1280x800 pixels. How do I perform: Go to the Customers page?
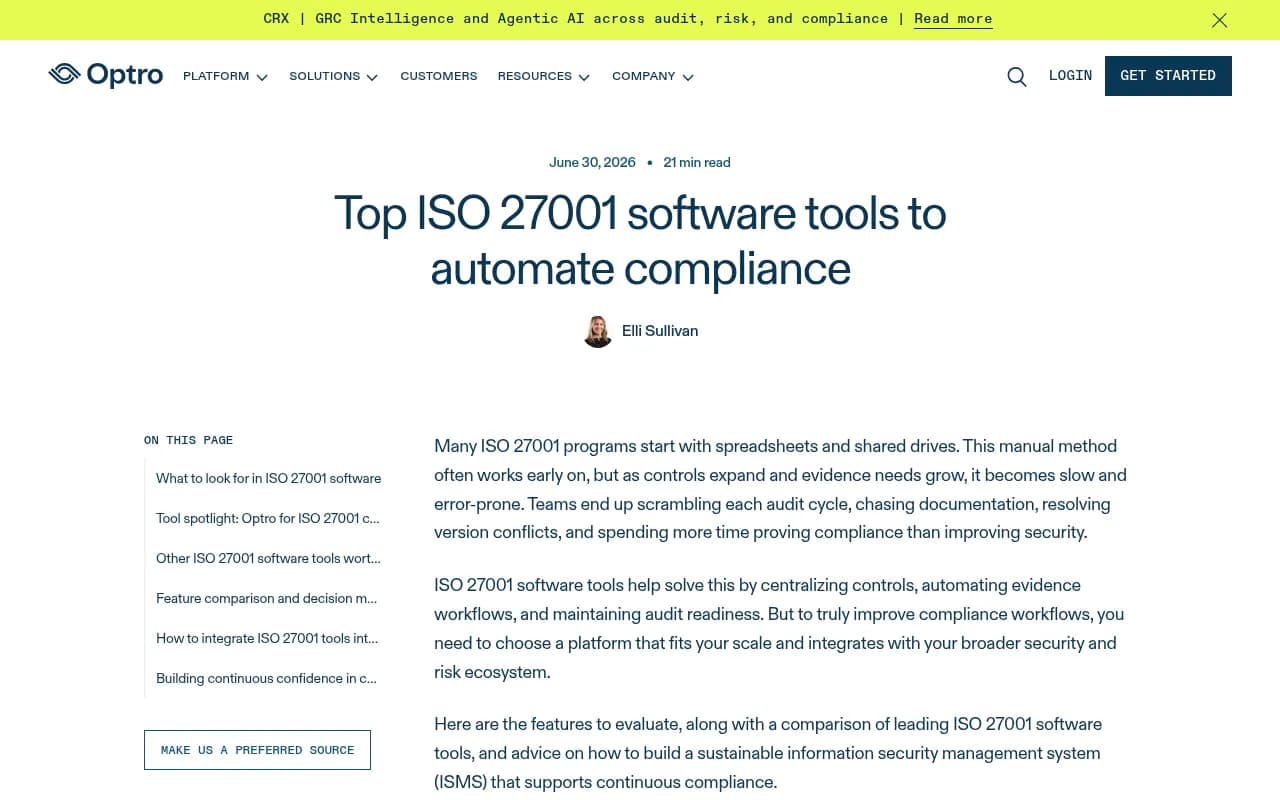[439, 76]
